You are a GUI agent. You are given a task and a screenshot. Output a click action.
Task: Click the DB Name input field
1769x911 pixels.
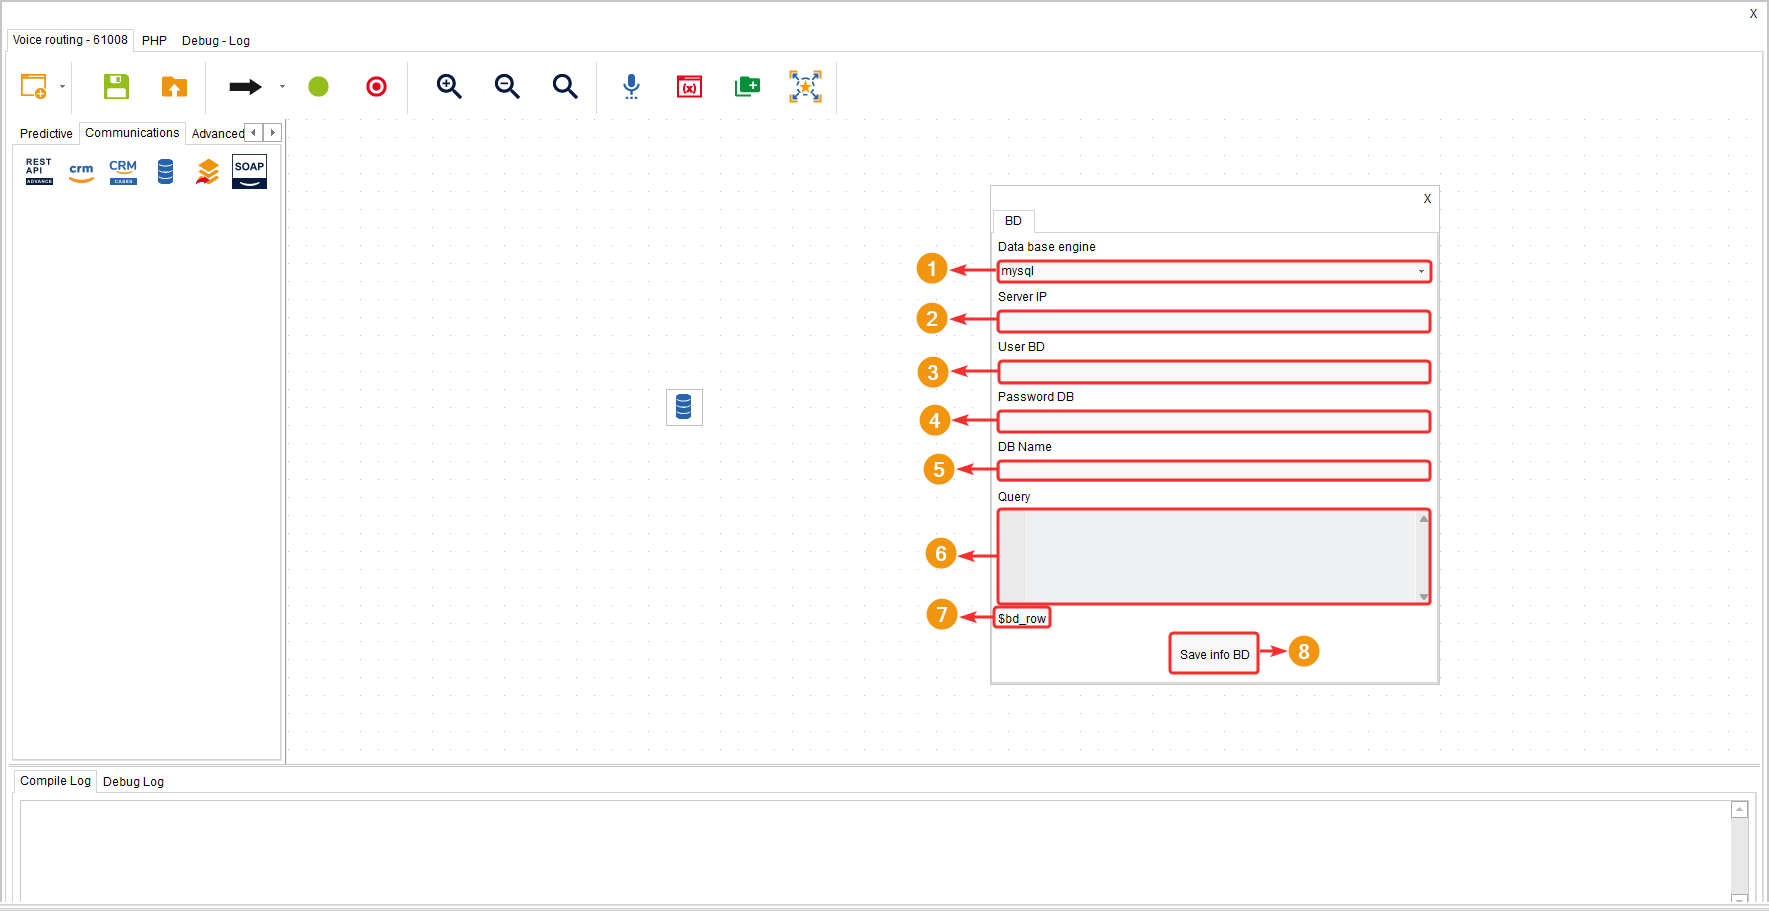1214,470
